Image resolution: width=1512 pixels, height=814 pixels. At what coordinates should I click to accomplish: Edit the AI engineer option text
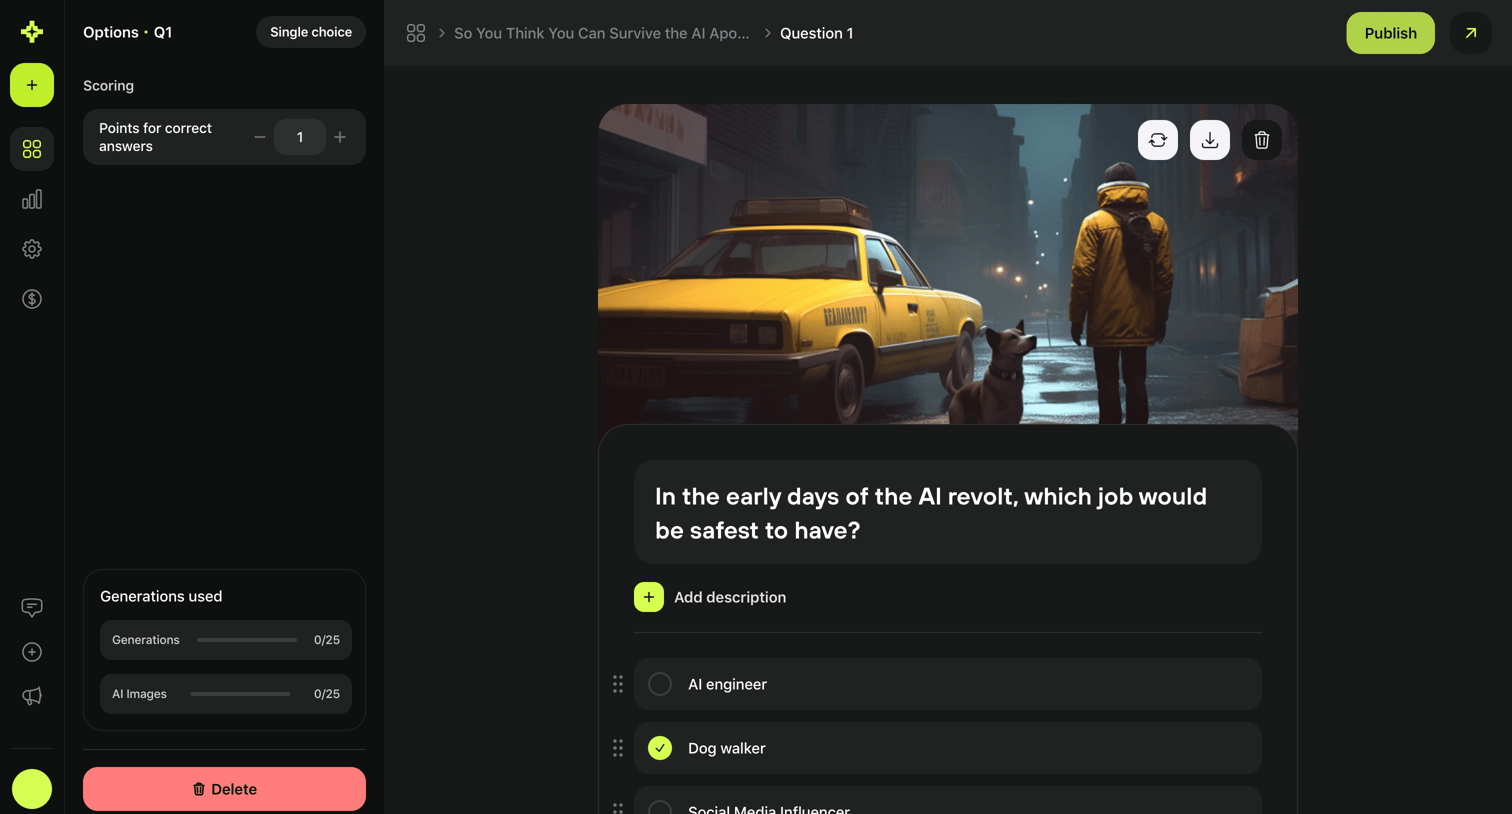pyautogui.click(x=727, y=684)
